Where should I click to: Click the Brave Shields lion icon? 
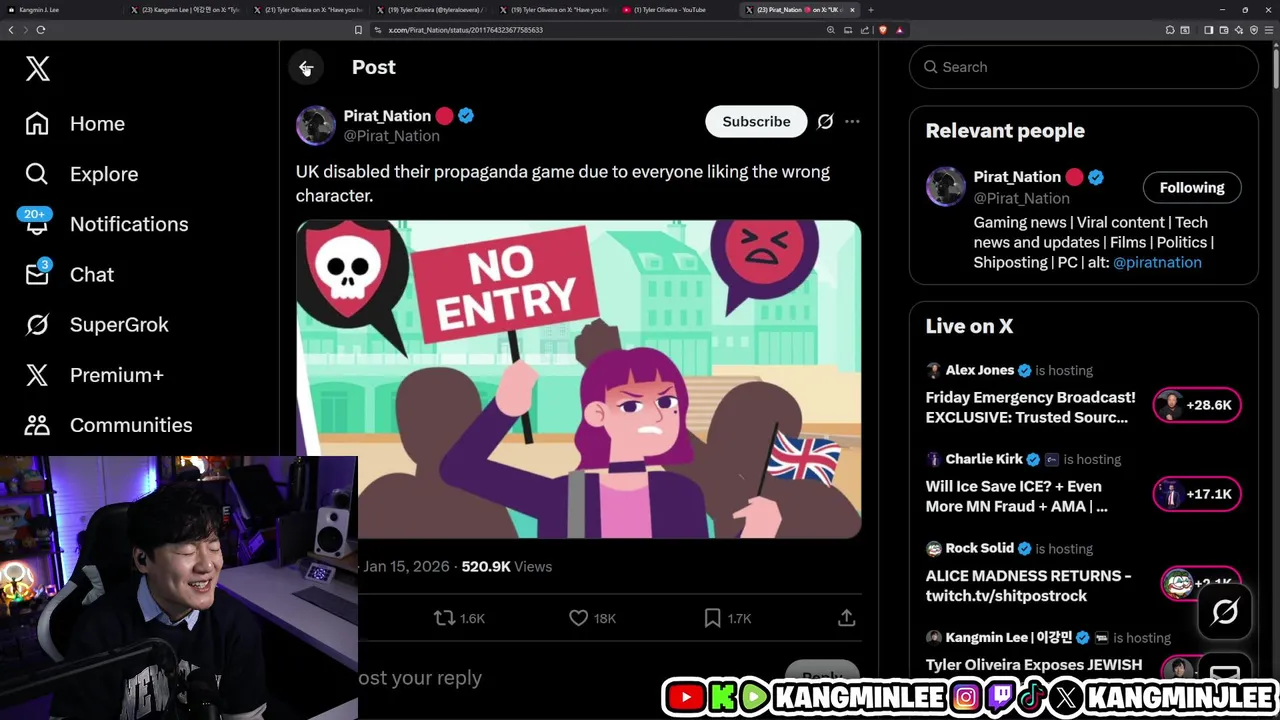(x=883, y=30)
